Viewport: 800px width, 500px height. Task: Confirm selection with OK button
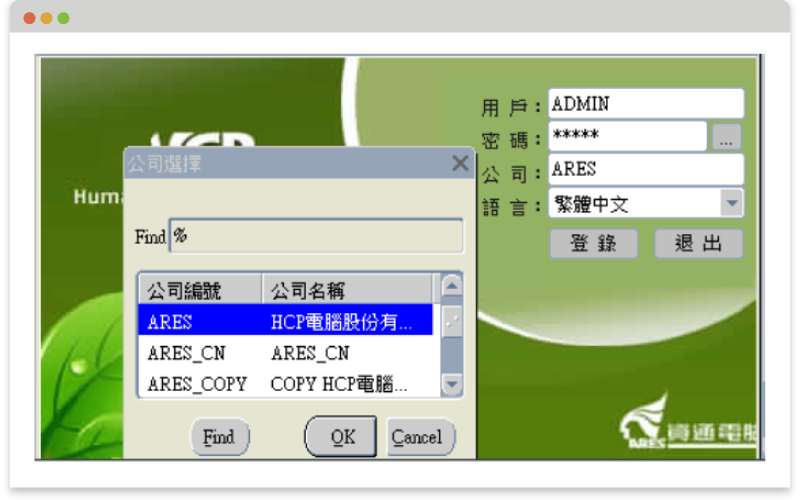(x=341, y=436)
